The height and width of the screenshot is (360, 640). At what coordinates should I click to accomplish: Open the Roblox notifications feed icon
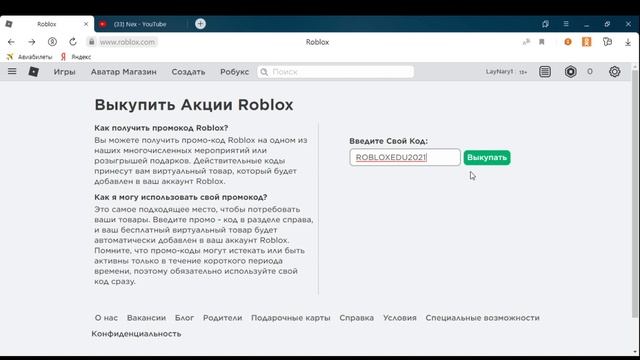(545, 72)
